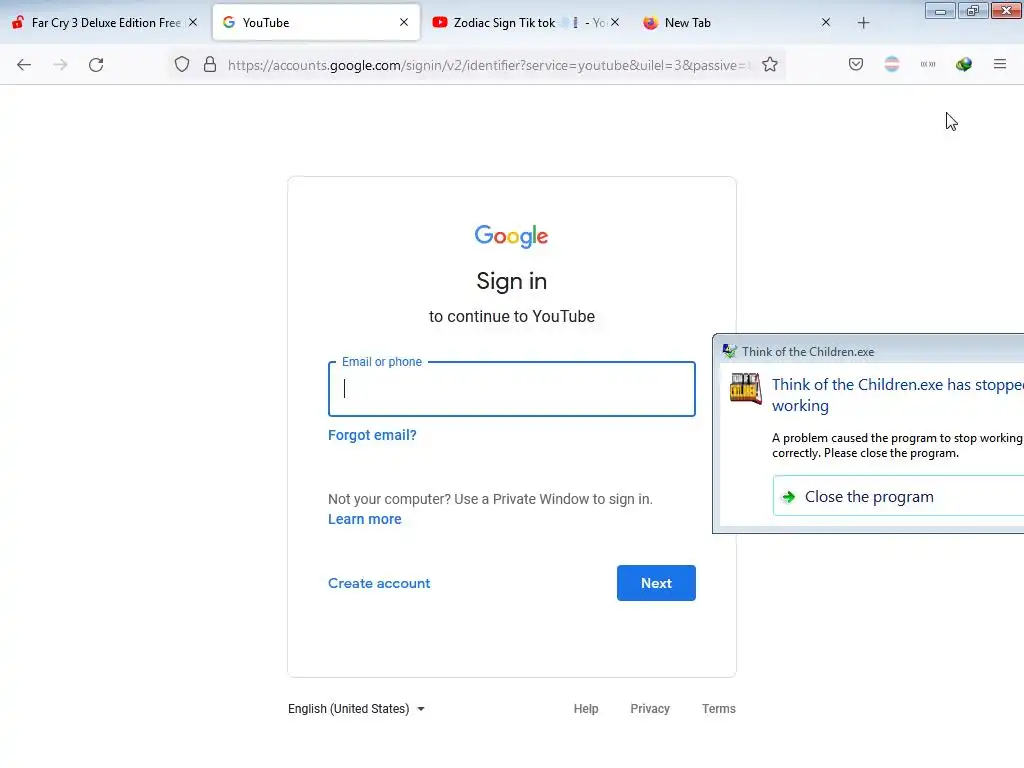1024x768 pixels.
Task: Save page to Pocket
Action: click(856, 64)
